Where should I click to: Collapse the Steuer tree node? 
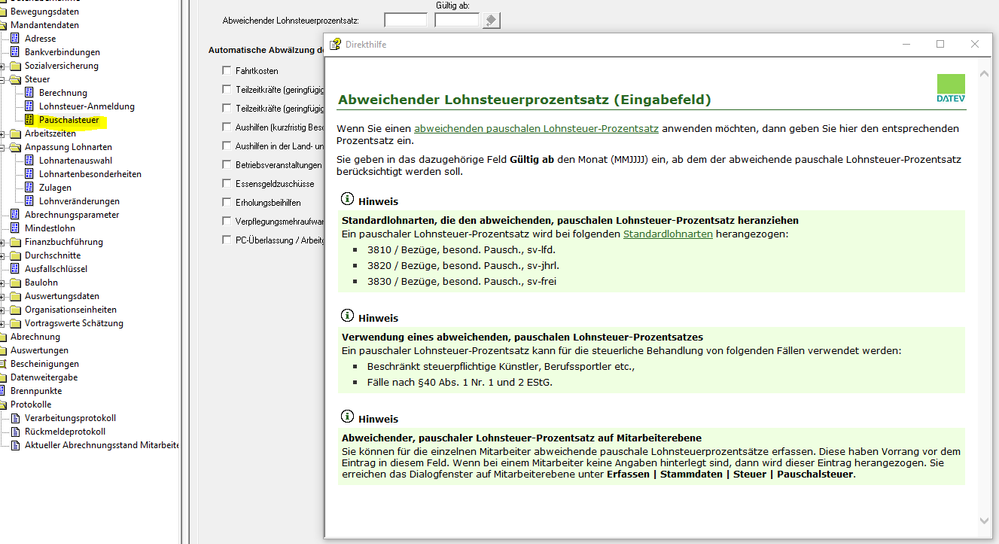click(x=3, y=80)
